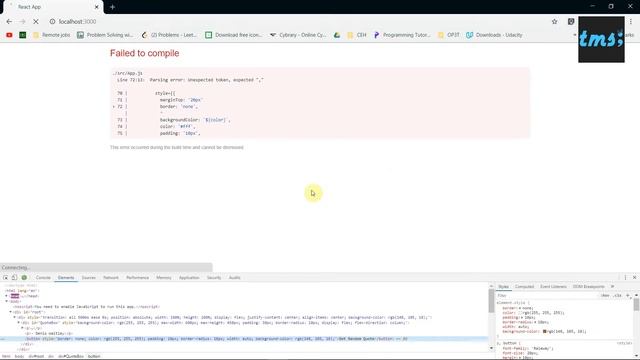Open the Remote jobs bookmark folder
The height and width of the screenshot is (360, 640).
pos(51,35)
